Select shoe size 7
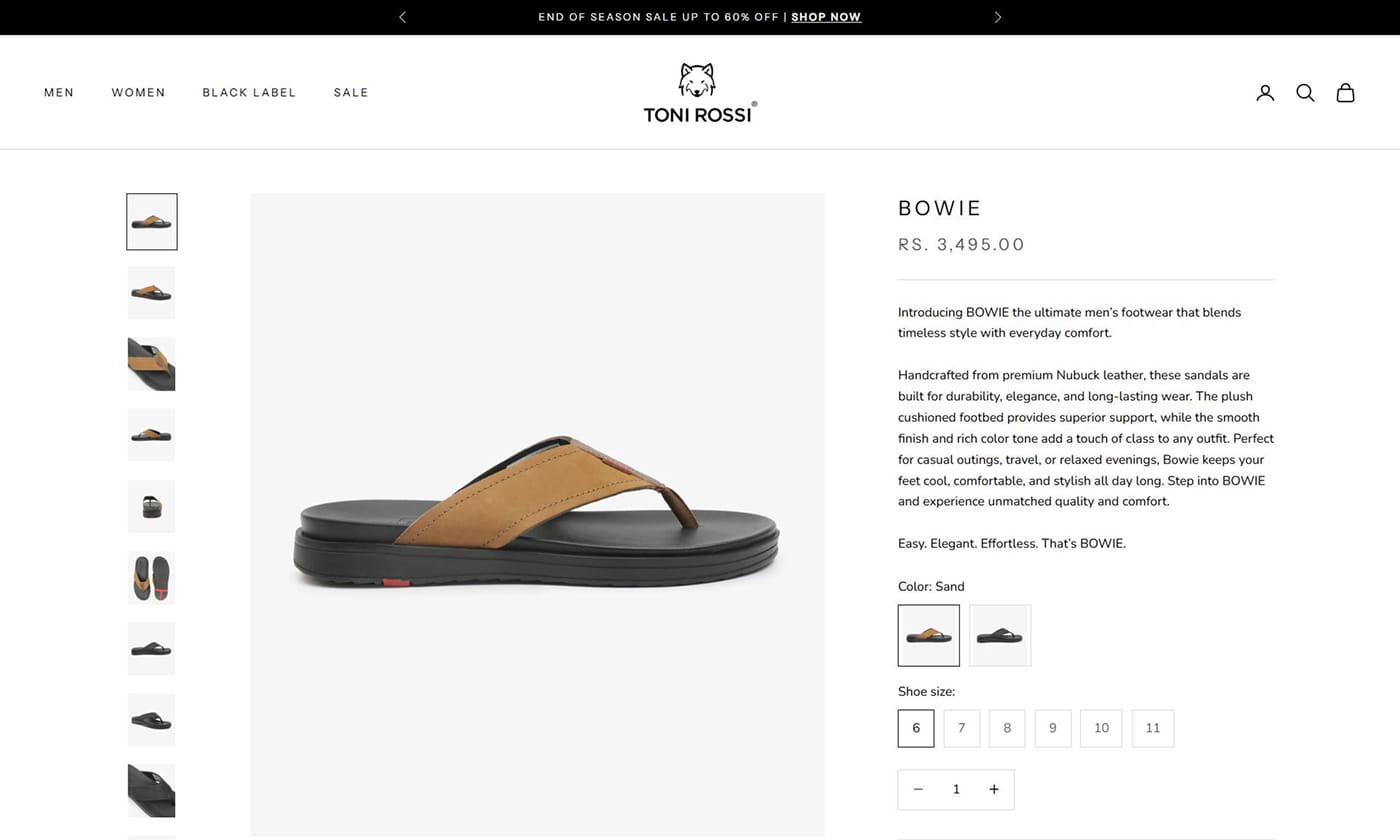This screenshot has height=840, width=1400. pyautogui.click(x=962, y=728)
